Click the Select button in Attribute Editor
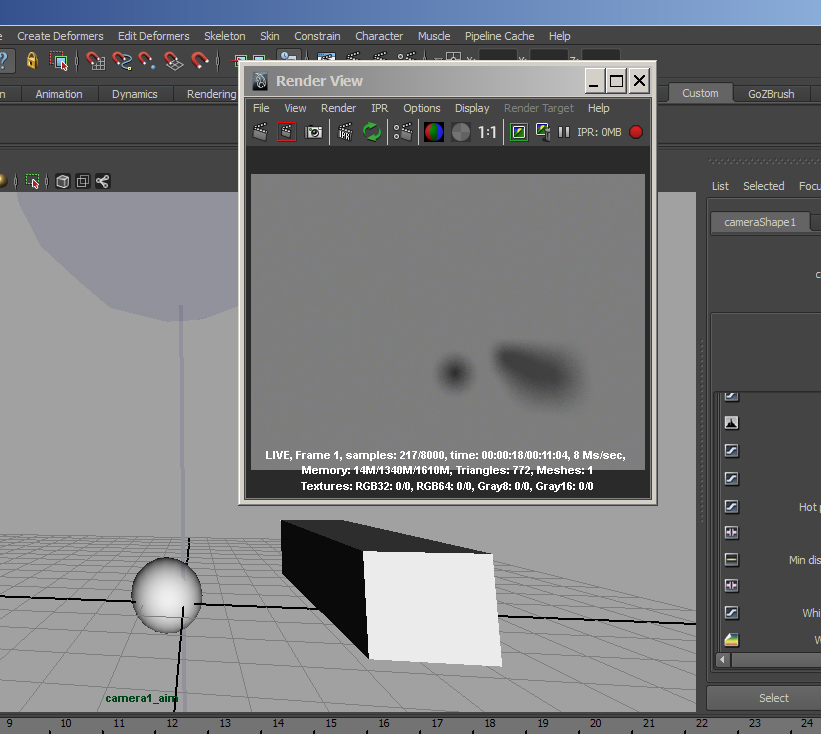Image resolution: width=821 pixels, height=734 pixels. point(773,698)
